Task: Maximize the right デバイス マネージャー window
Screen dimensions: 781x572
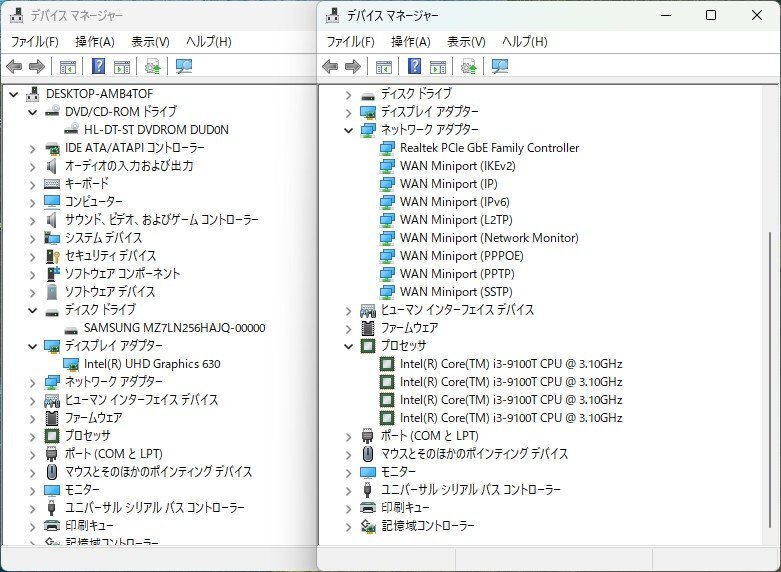Action: click(x=711, y=15)
